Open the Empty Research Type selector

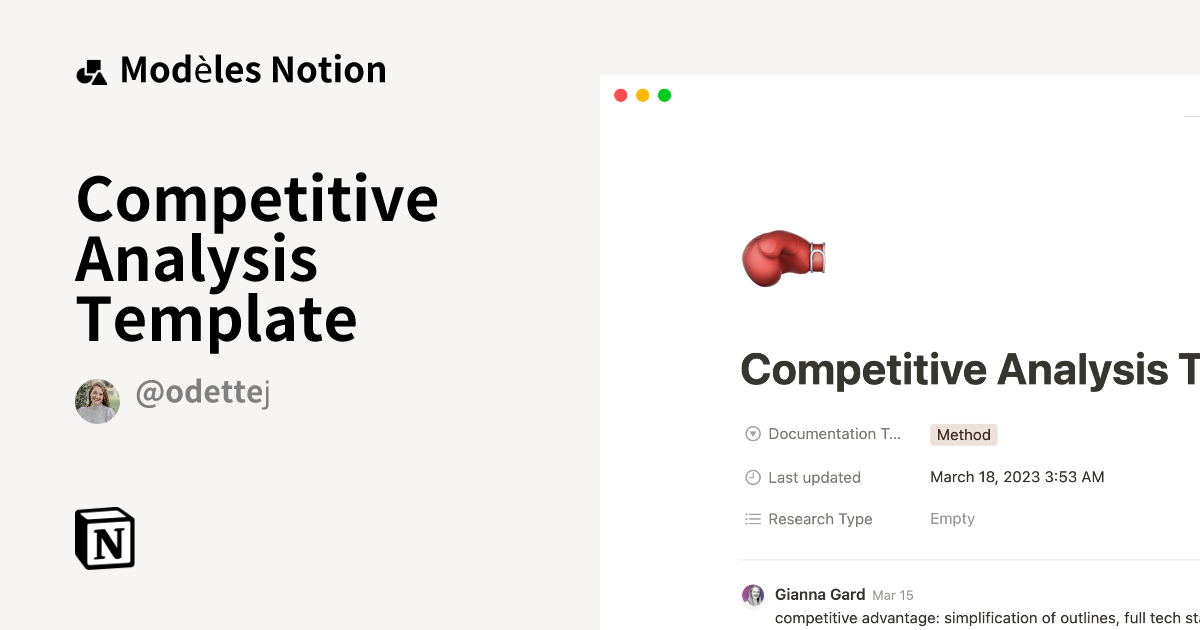point(952,518)
